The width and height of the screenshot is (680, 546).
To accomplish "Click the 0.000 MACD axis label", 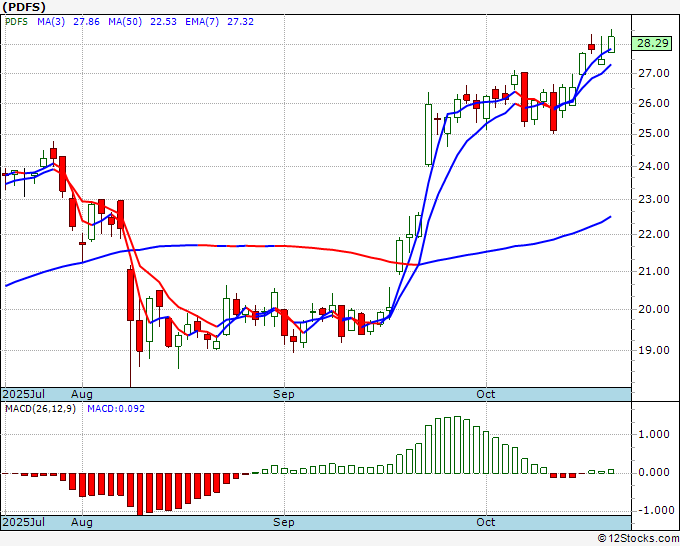I will coord(654,472).
